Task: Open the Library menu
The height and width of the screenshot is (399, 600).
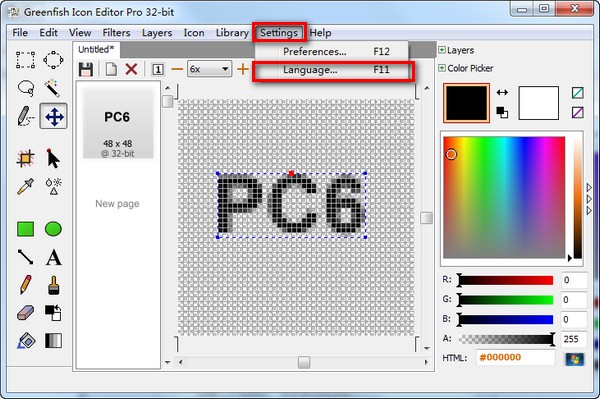Action: pyautogui.click(x=232, y=33)
